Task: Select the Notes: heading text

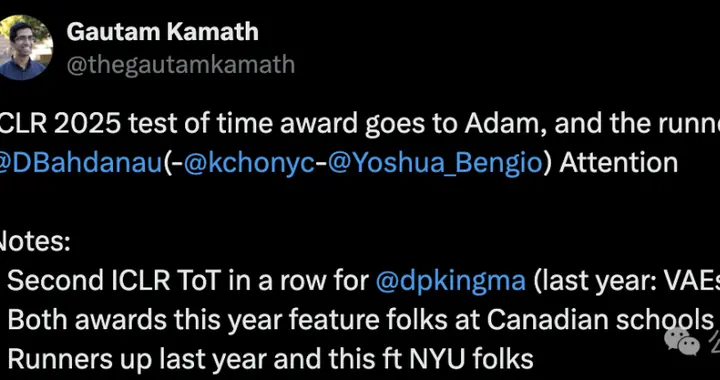Action: point(33,242)
